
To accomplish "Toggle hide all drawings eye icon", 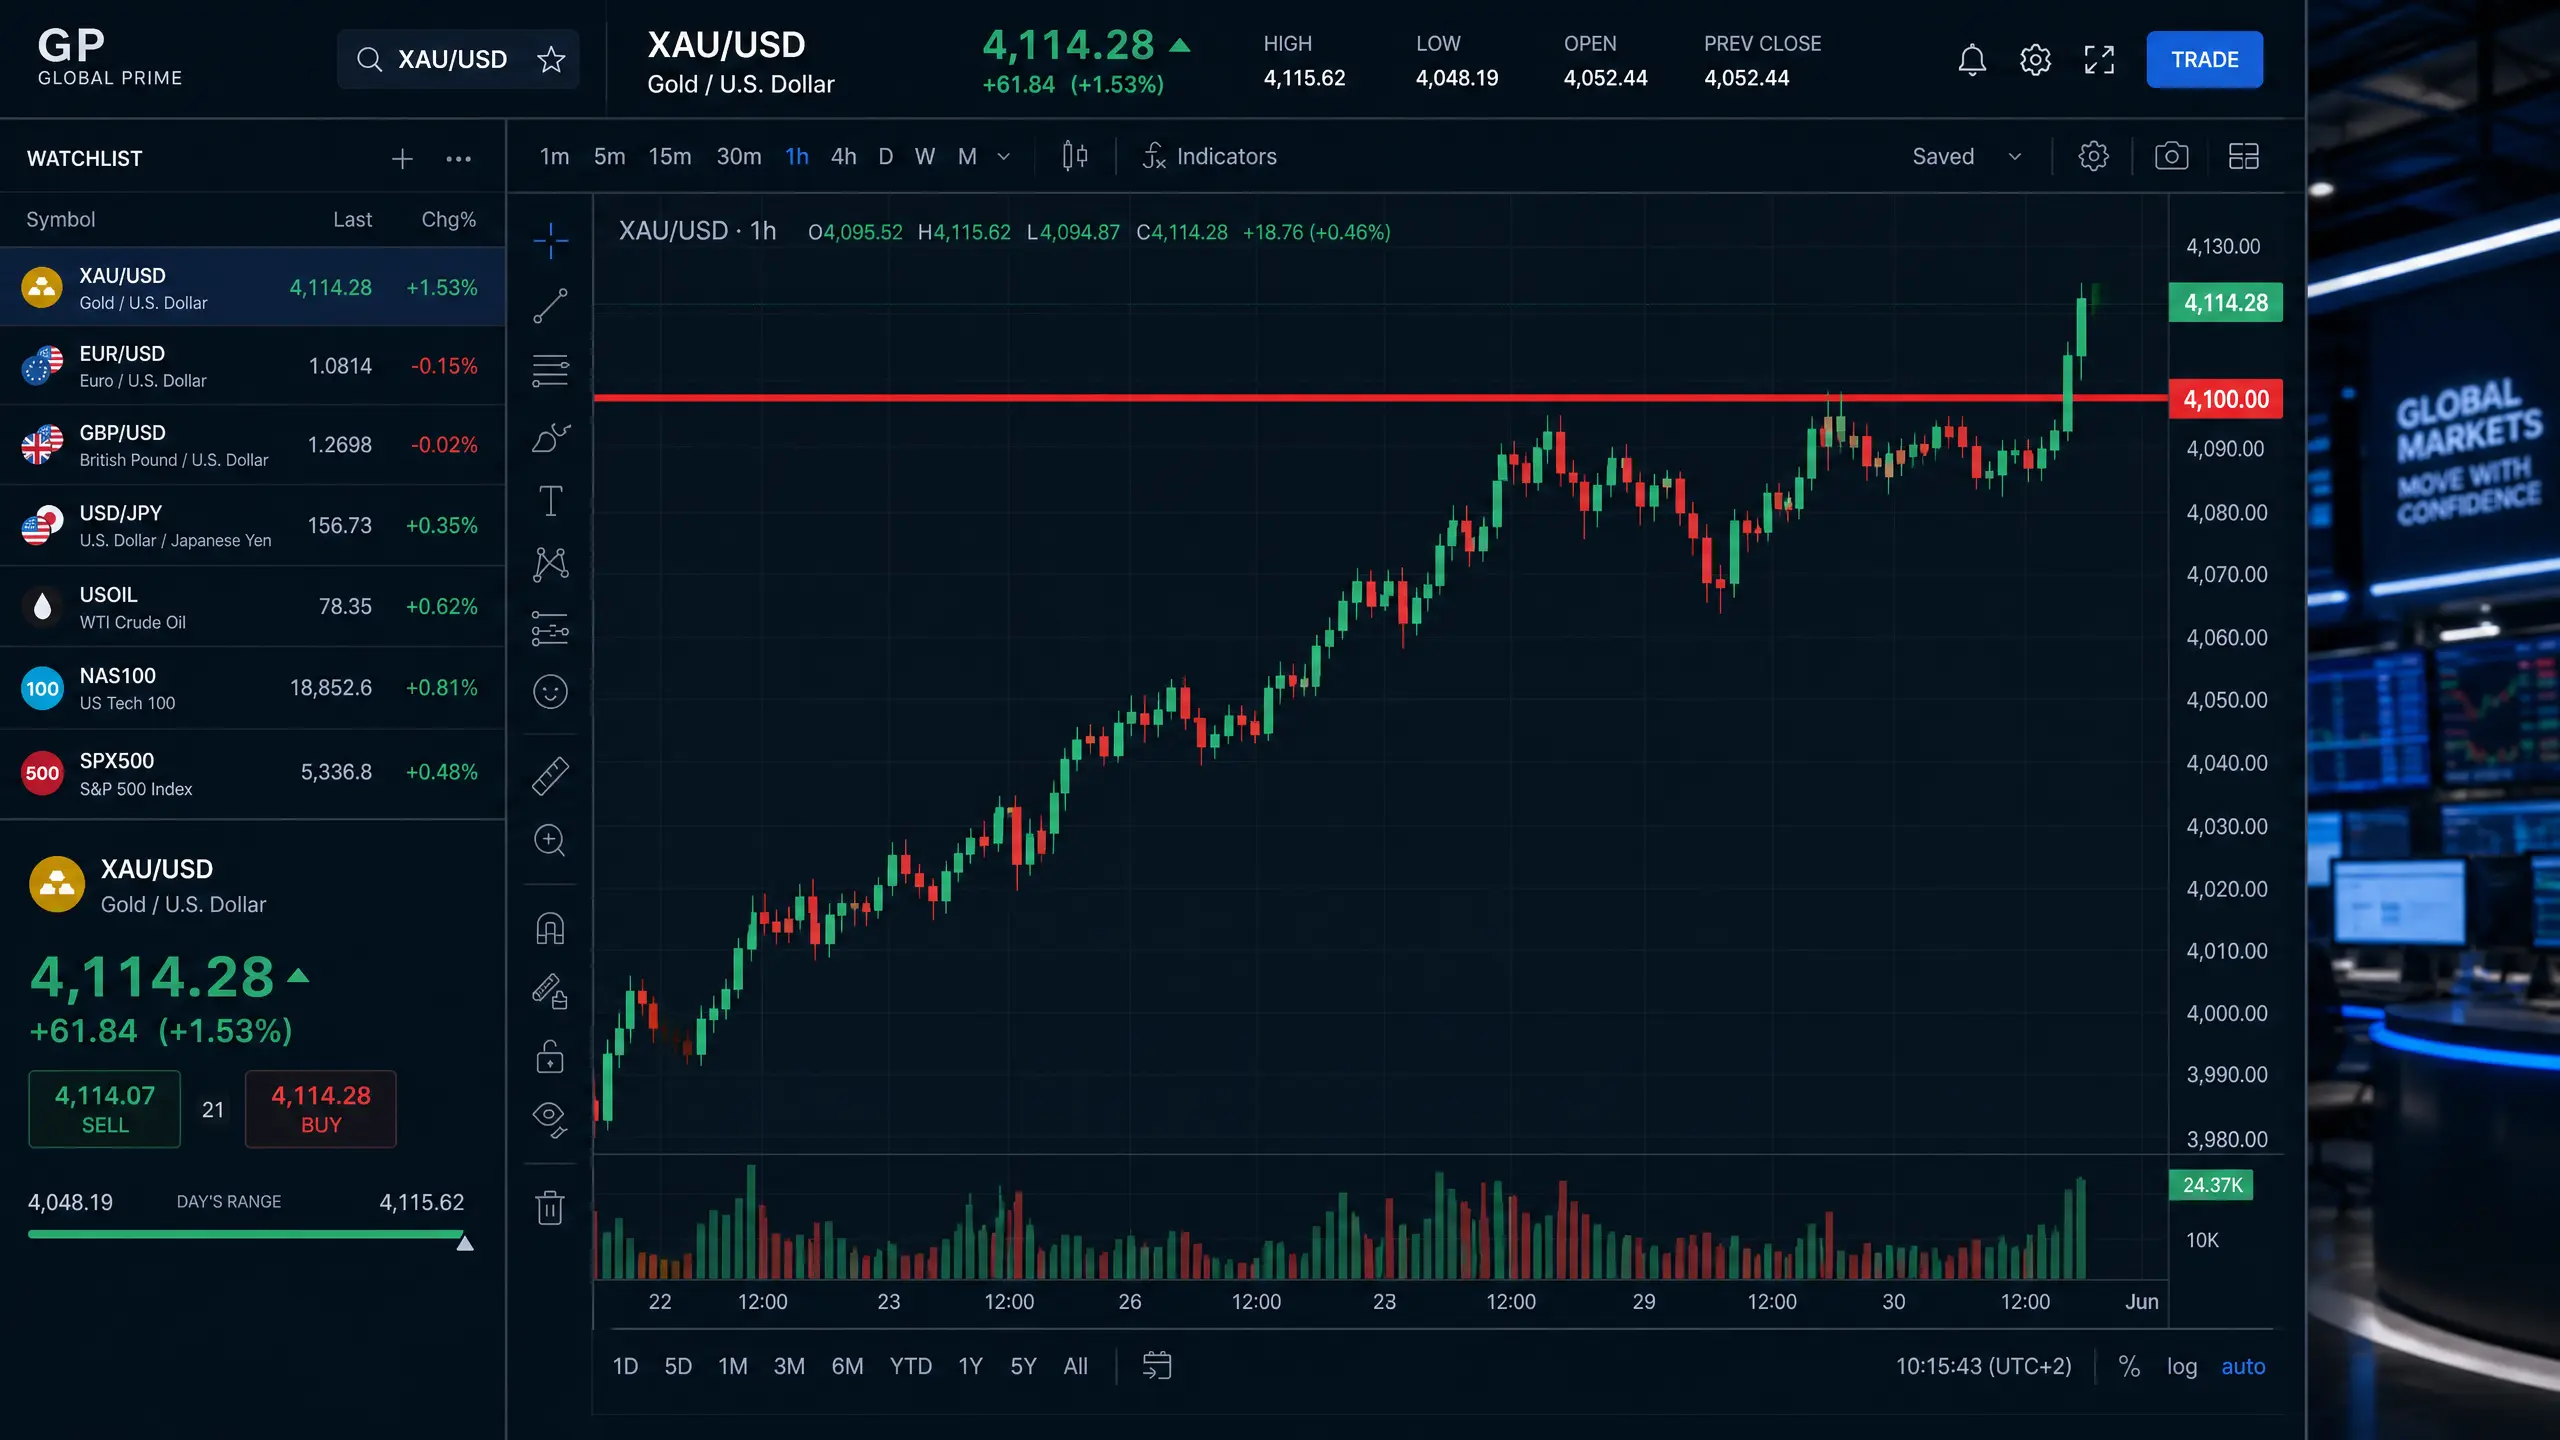I will coord(550,1118).
